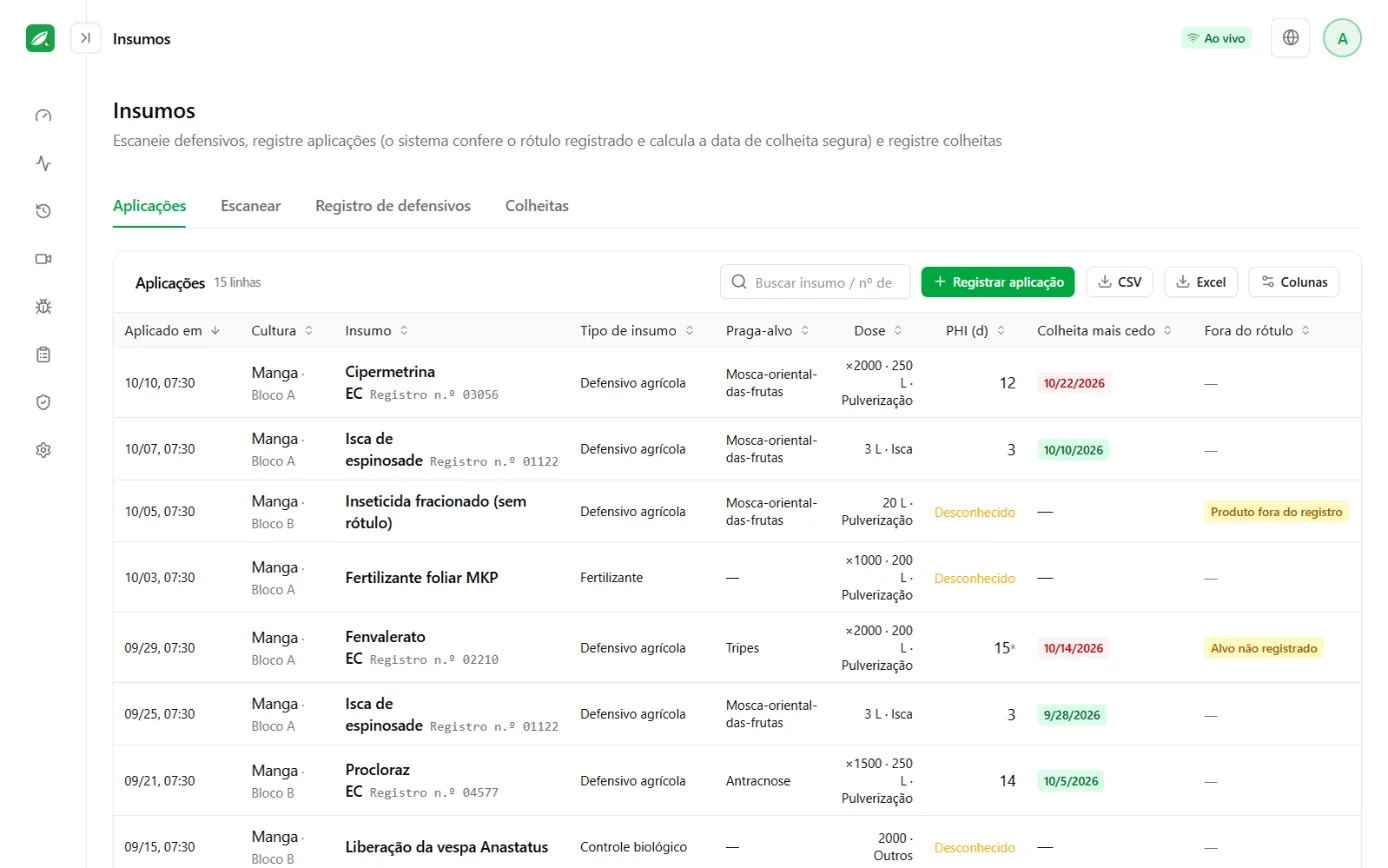Switch to the Escanear tab

(x=251, y=205)
